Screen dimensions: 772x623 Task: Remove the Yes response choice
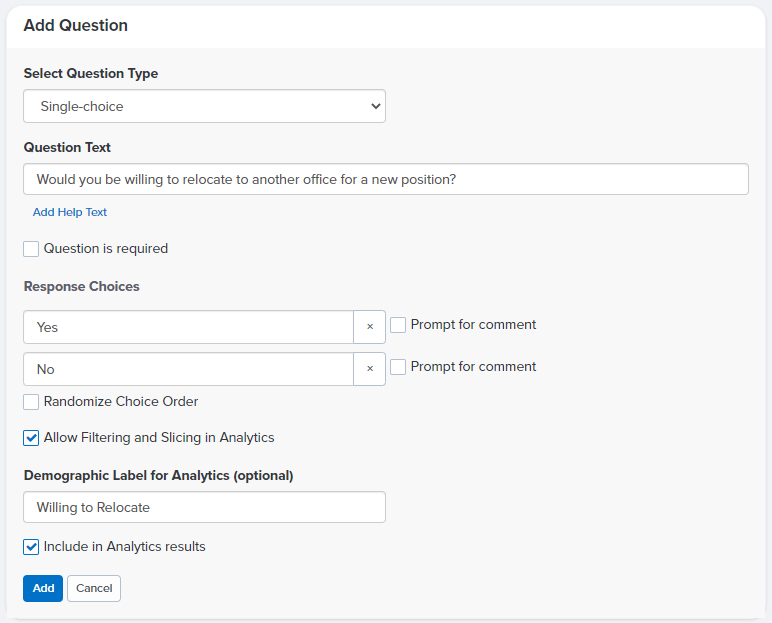[369, 327]
